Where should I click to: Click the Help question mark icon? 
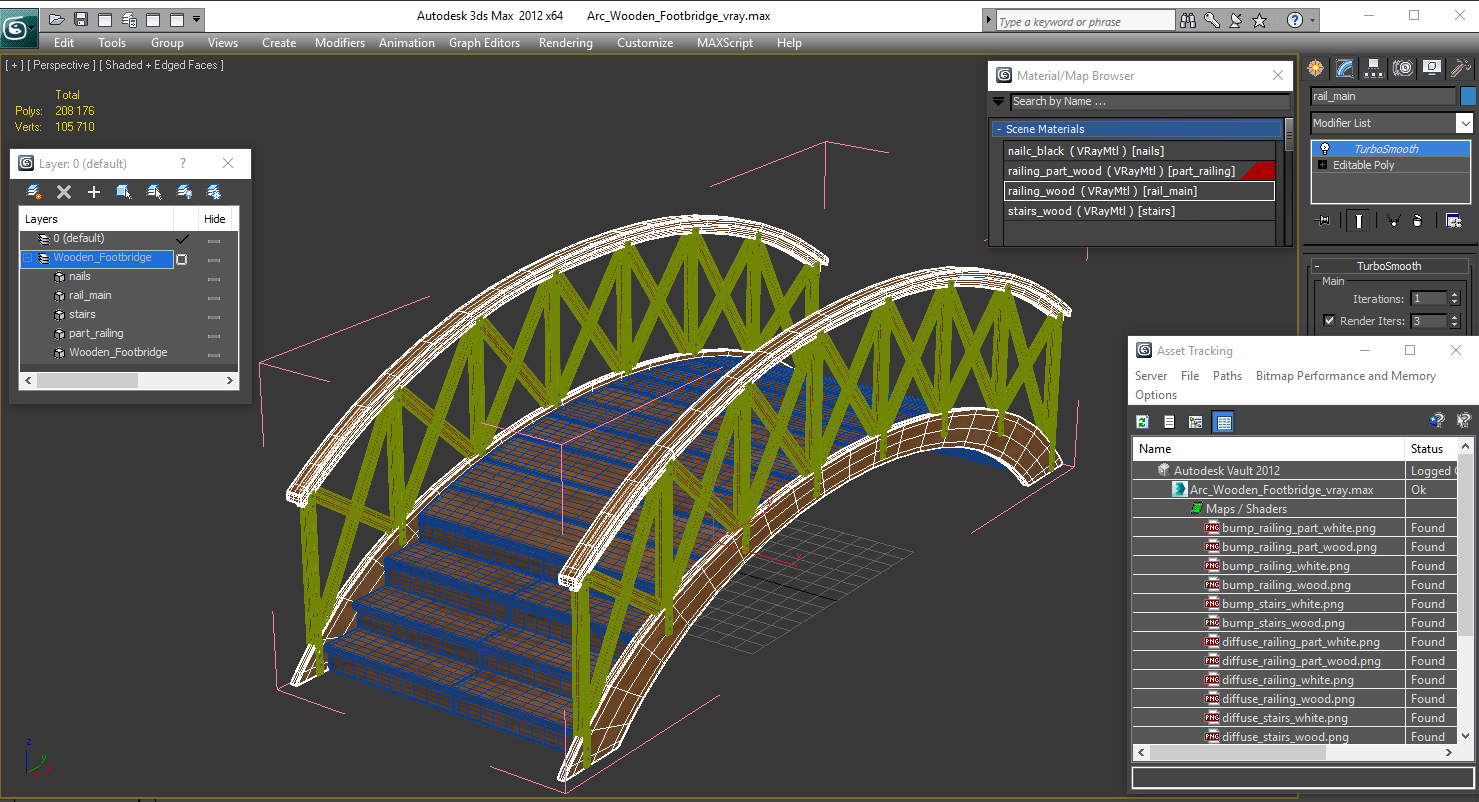1295,20
